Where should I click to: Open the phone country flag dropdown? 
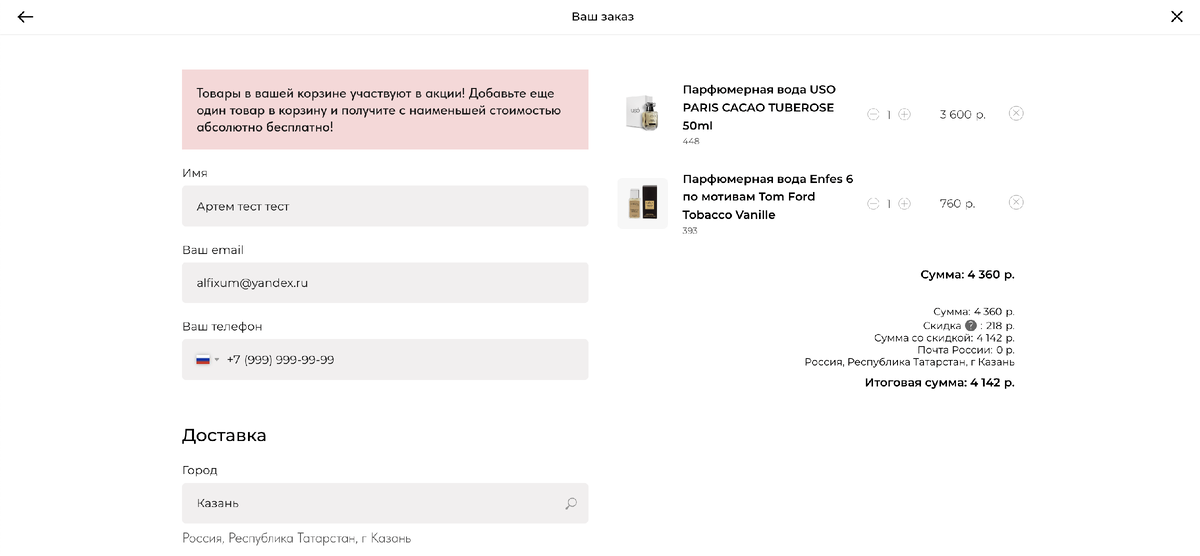(x=207, y=360)
